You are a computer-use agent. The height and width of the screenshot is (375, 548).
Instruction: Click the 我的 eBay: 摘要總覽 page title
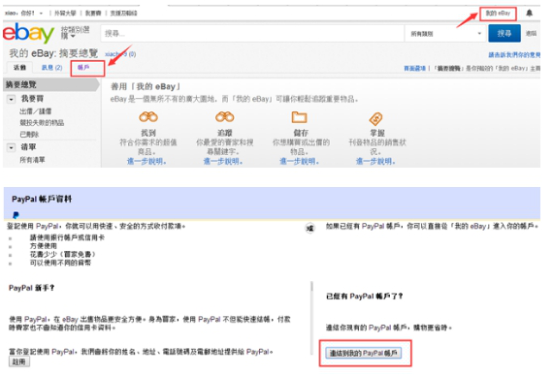coord(53,53)
